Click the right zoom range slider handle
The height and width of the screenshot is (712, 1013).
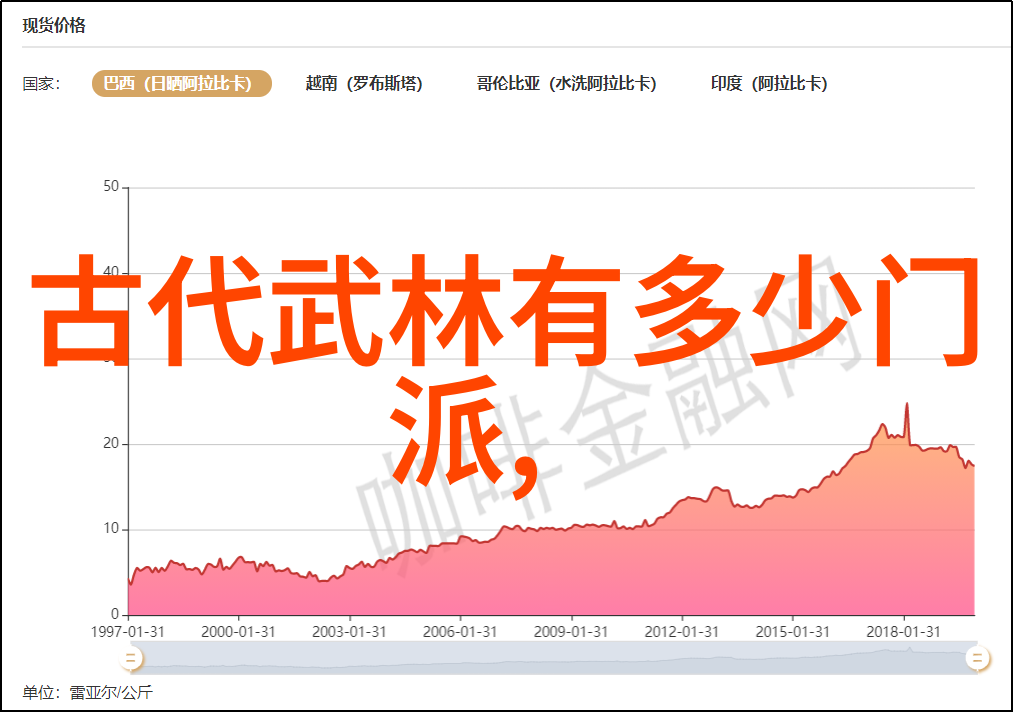(x=977, y=658)
